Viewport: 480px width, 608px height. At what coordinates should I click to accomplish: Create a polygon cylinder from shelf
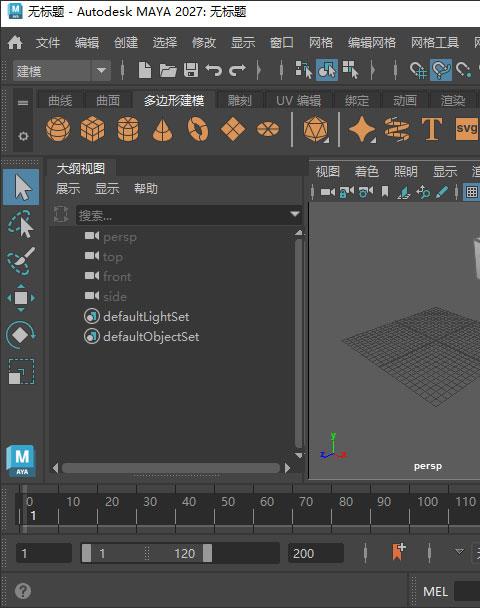[128, 129]
